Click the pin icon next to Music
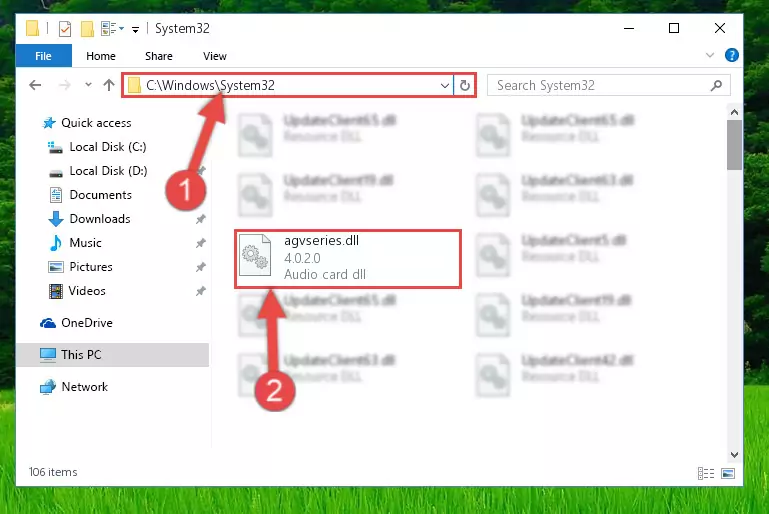This screenshot has width=769, height=514. click(x=201, y=243)
